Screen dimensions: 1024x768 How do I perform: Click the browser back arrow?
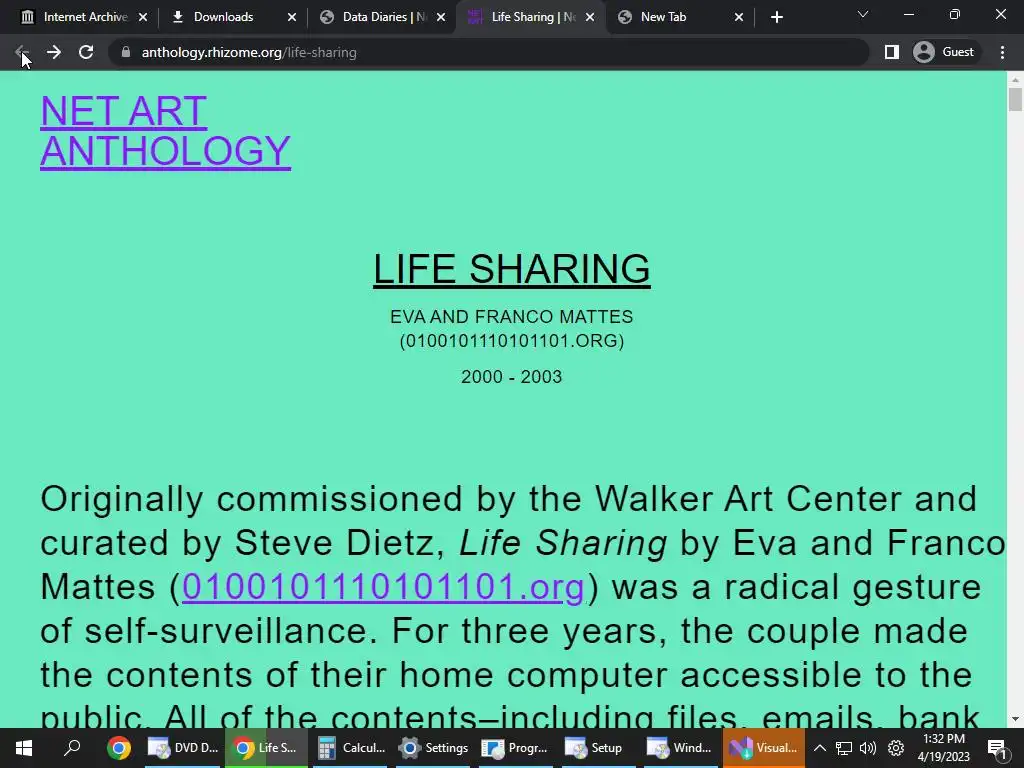[21, 52]
